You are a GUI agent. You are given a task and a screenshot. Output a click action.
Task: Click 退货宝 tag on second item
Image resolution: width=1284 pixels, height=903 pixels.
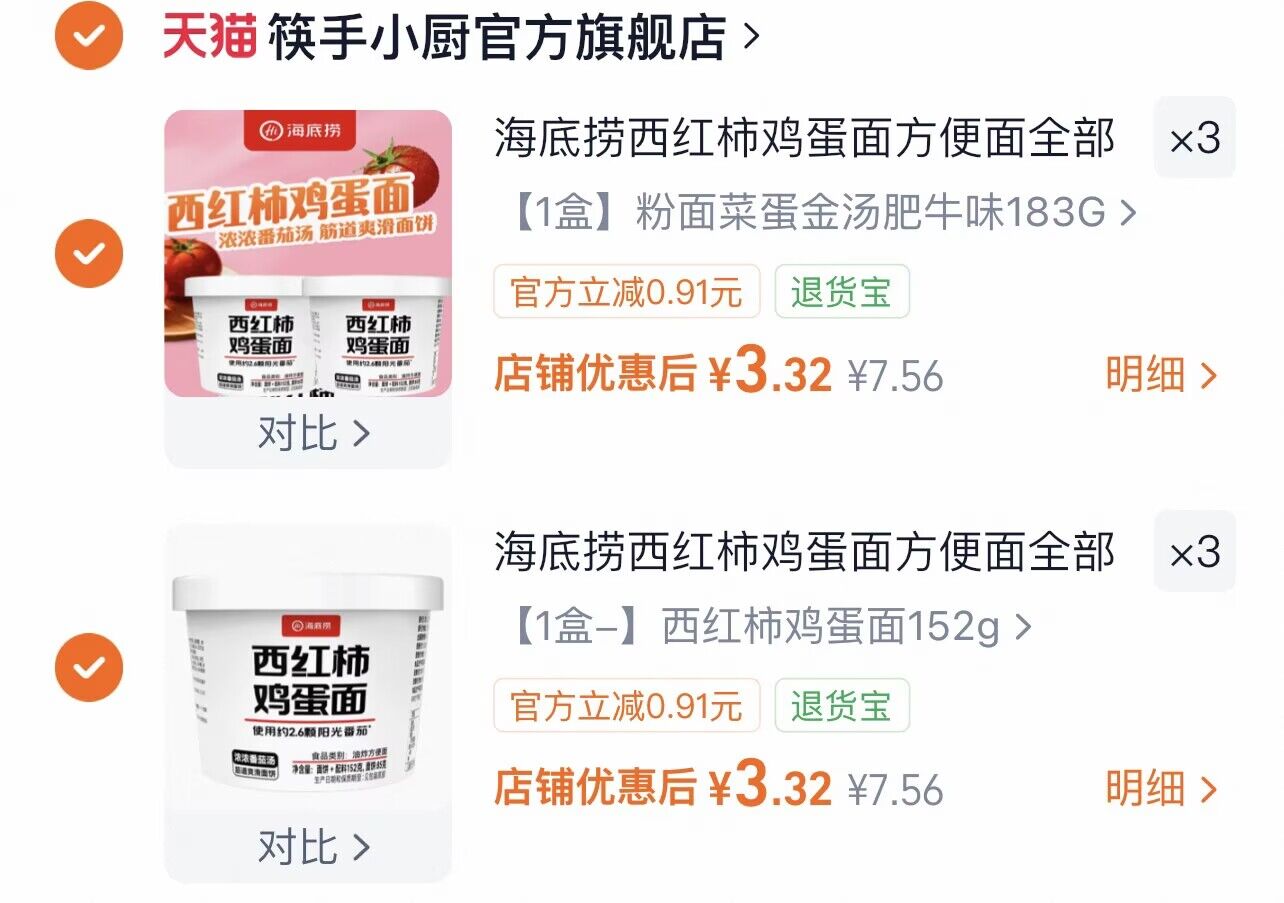tap(842, 706)
